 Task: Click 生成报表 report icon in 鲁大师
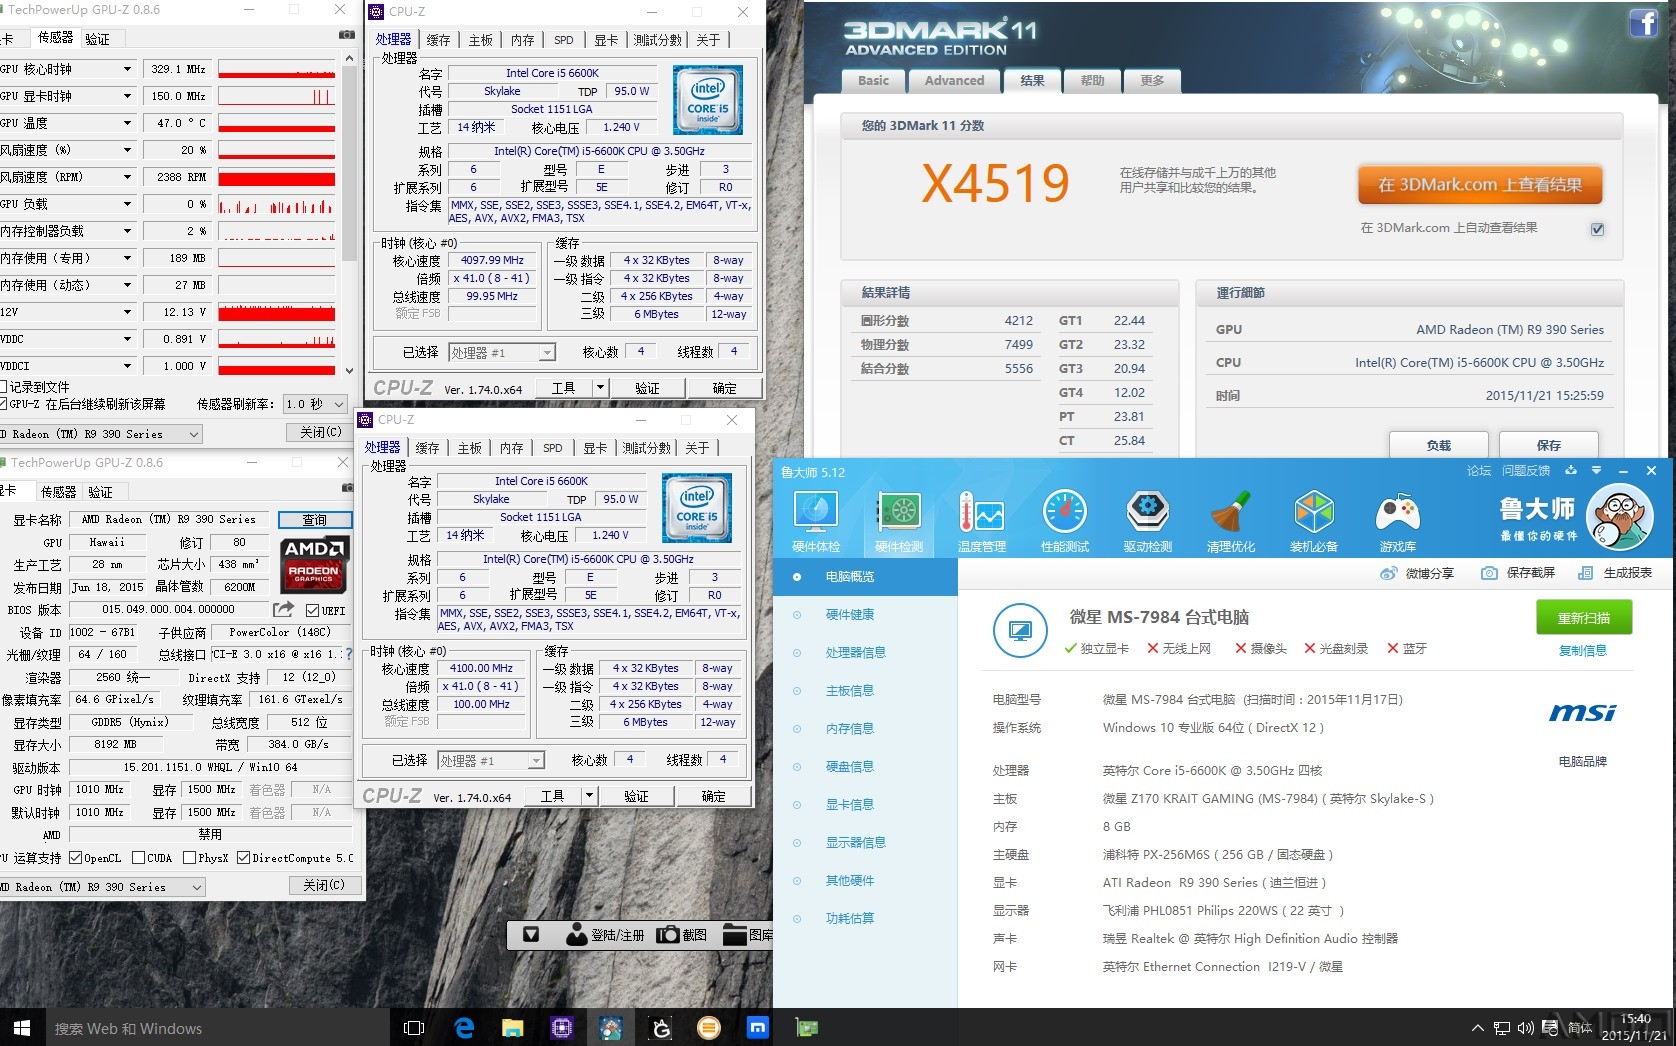pyautogui.click(x=1585, y=573)
